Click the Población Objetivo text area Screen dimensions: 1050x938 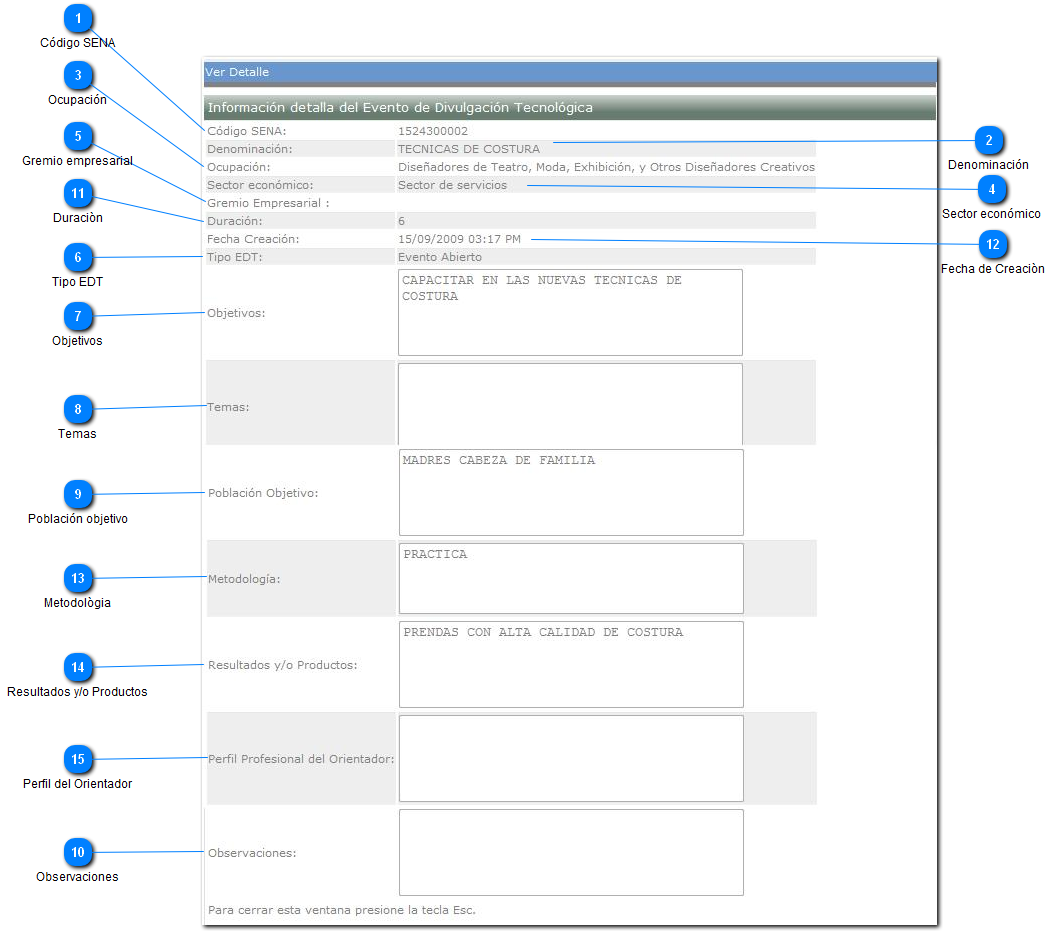click(571, 492)
